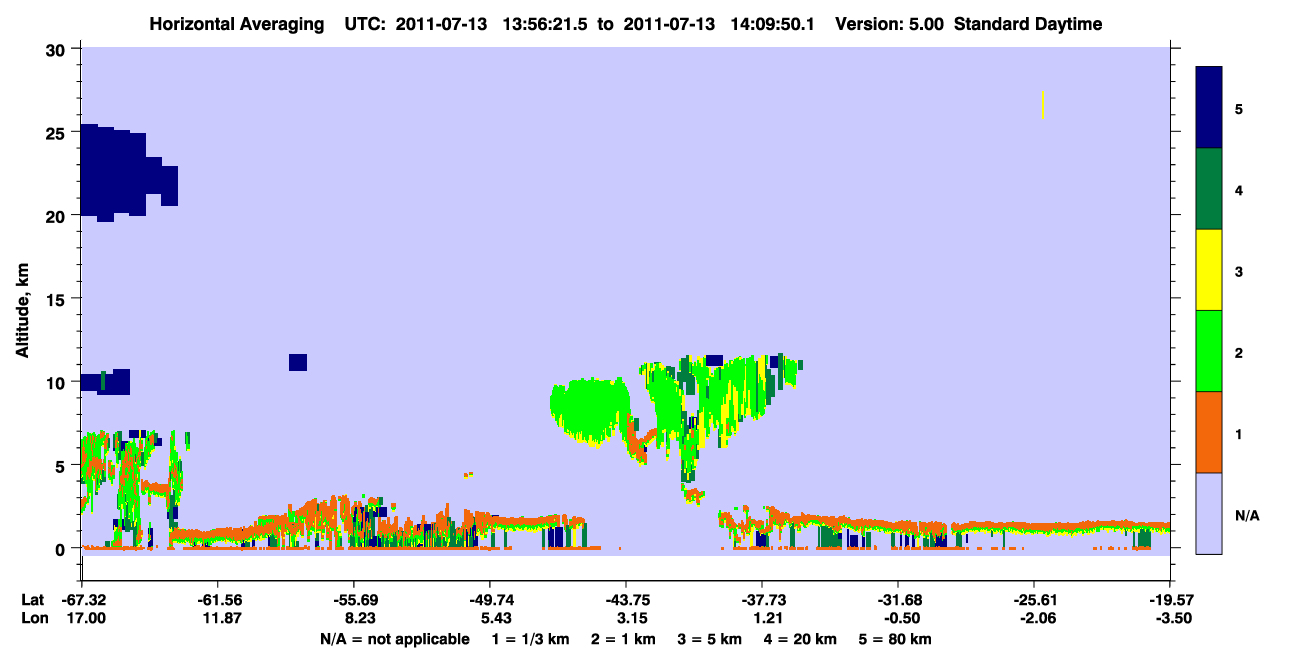Click the bright green level 2 colorbar segment
1300x667 pixels.
pyautogui.click(x=1209, y=351)
